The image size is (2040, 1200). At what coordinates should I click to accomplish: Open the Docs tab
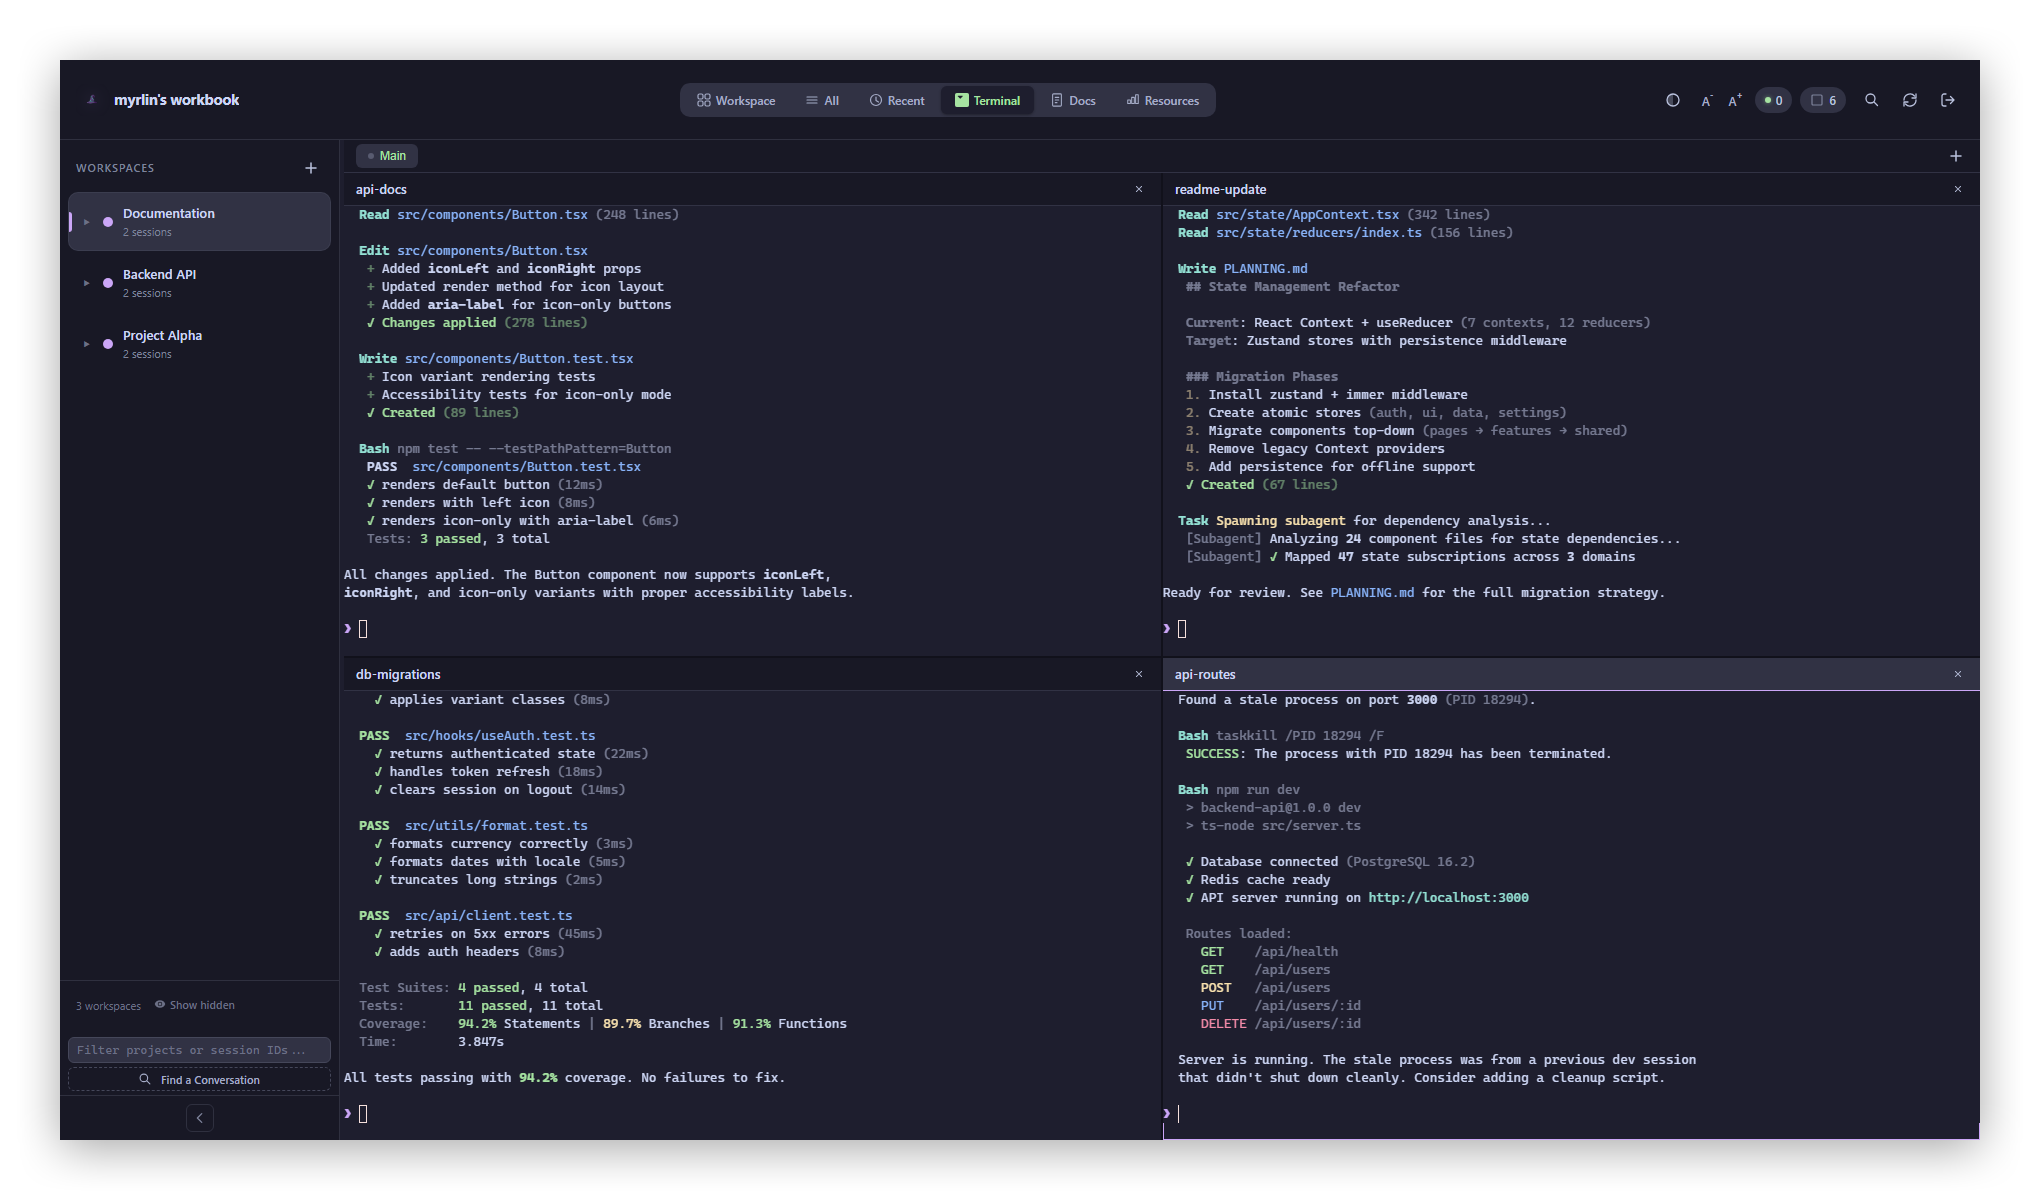(x=1073, y=100)
